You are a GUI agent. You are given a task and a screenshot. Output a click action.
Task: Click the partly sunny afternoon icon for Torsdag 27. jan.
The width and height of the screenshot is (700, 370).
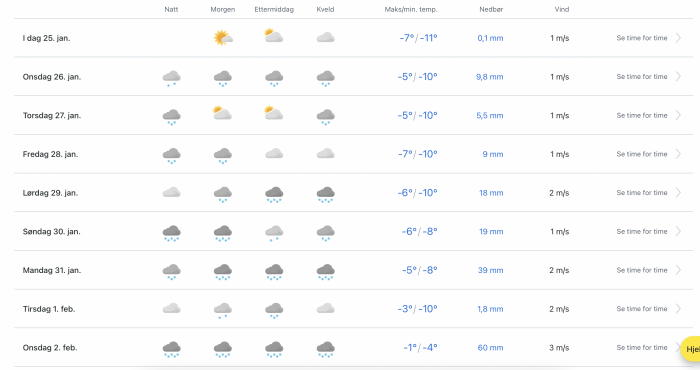(274, 113)
